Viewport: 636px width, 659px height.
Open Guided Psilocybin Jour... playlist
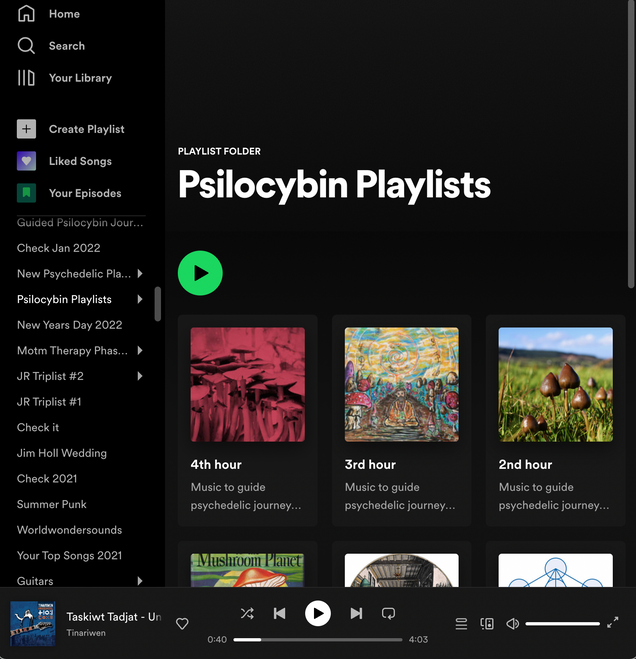80,222
